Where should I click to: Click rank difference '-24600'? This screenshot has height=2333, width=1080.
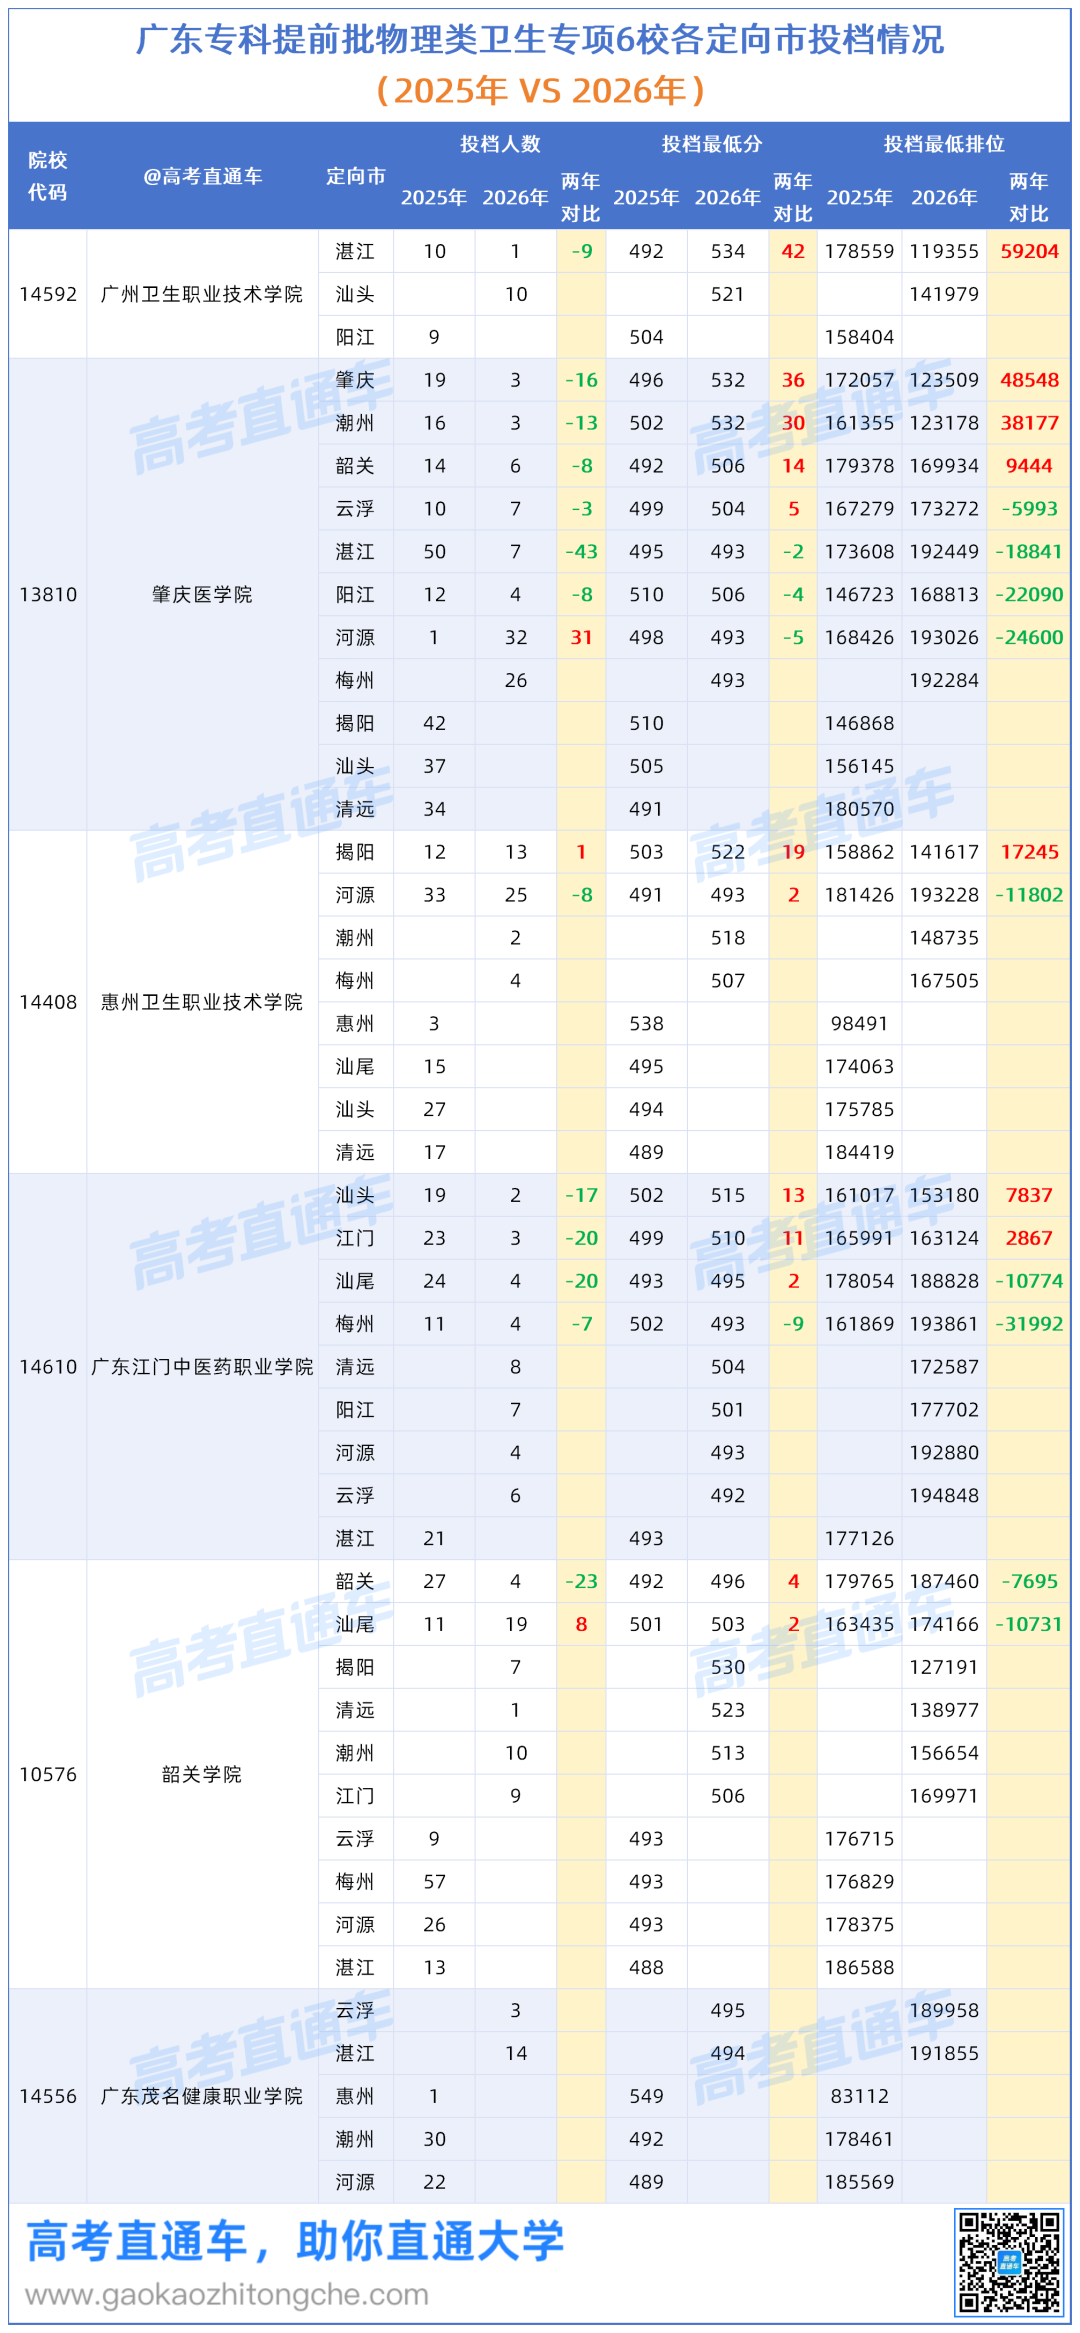1029,637
